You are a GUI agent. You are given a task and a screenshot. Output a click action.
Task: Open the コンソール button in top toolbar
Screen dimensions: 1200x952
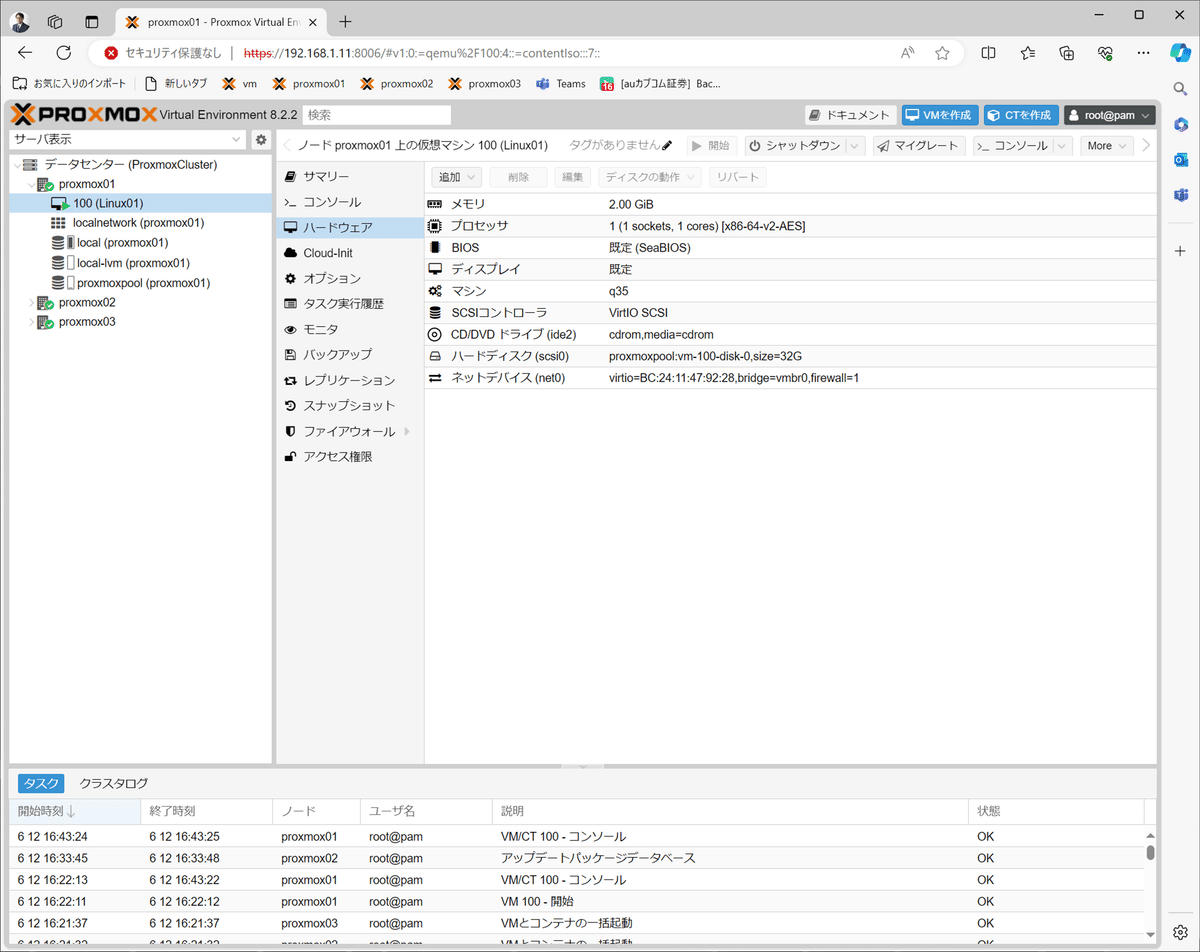click(x=1013, y=146)
